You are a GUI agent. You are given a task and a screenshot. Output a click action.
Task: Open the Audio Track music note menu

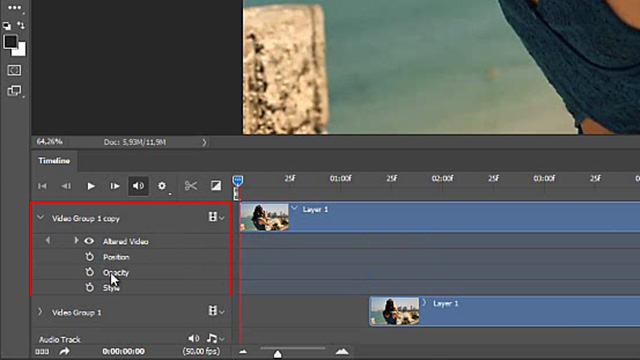pyautogui.click(x=215, y=338)
